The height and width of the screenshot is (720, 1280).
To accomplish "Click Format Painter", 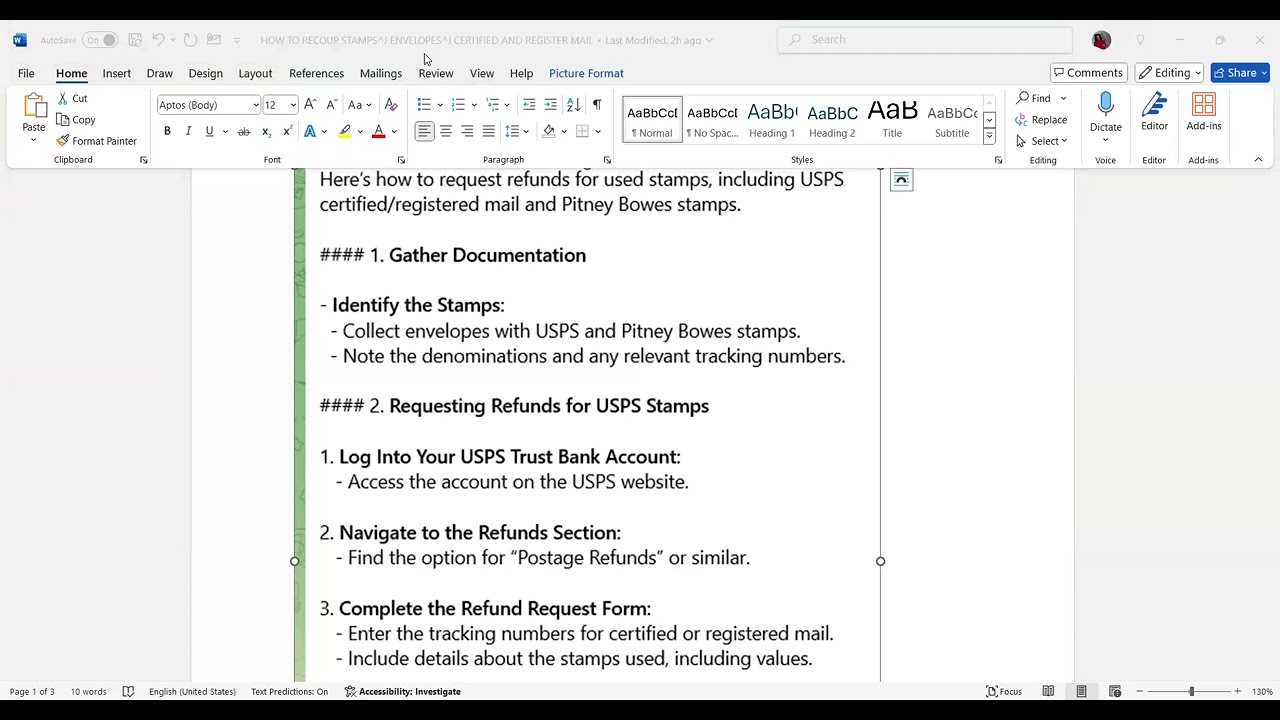I will coord(96,141).
